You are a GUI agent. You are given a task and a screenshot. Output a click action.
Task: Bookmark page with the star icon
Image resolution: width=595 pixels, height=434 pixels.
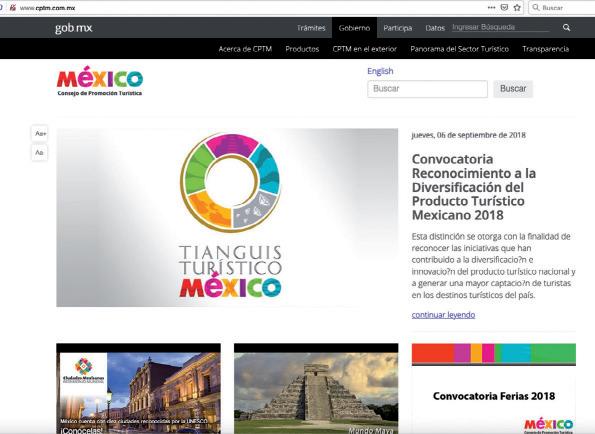517,8
